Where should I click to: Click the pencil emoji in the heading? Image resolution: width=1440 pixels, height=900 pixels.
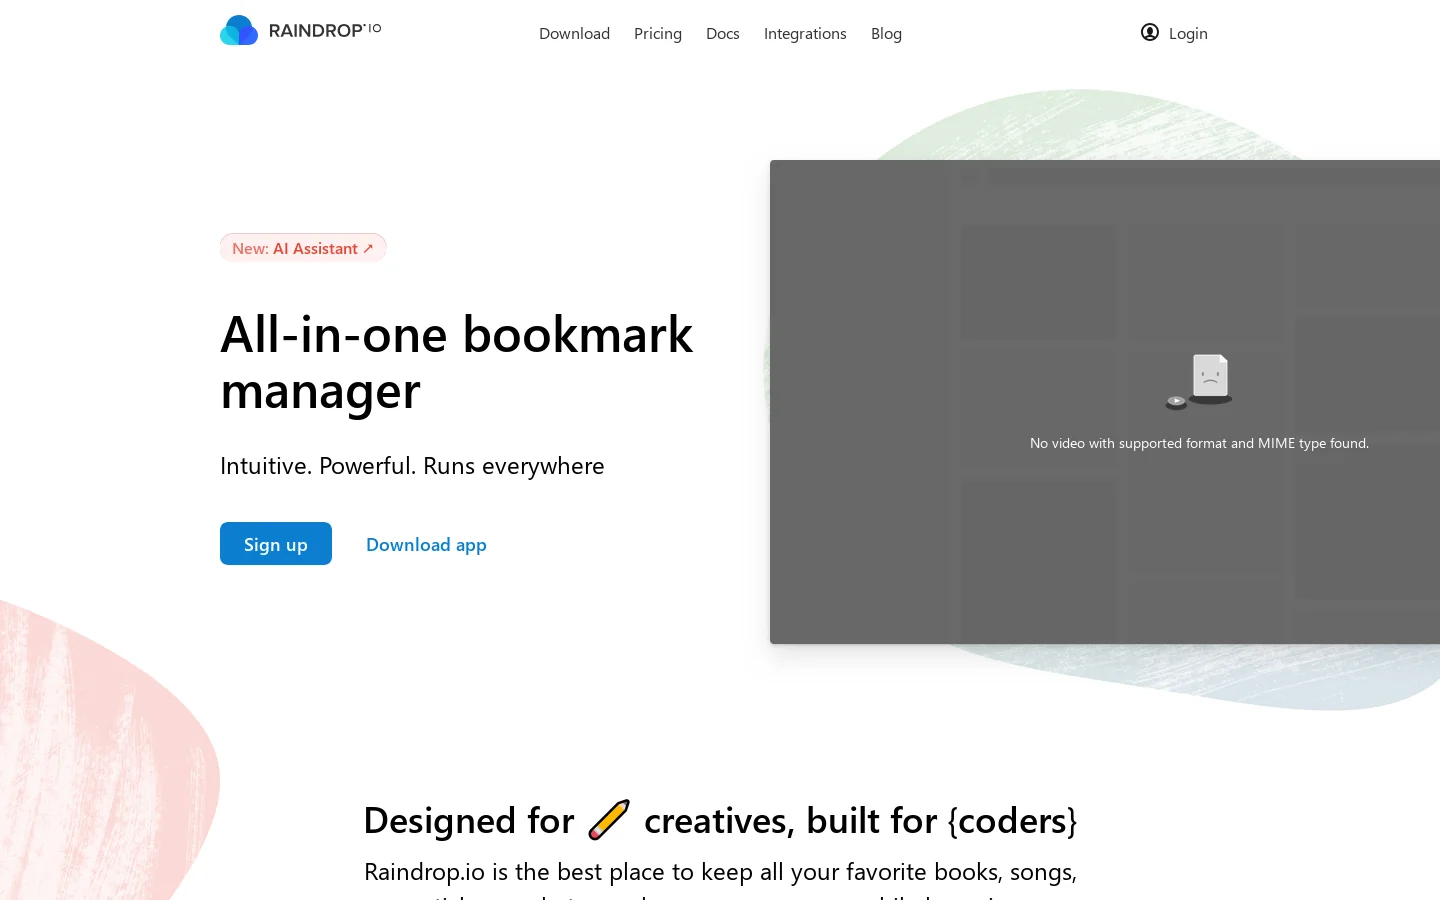point(609,820)
